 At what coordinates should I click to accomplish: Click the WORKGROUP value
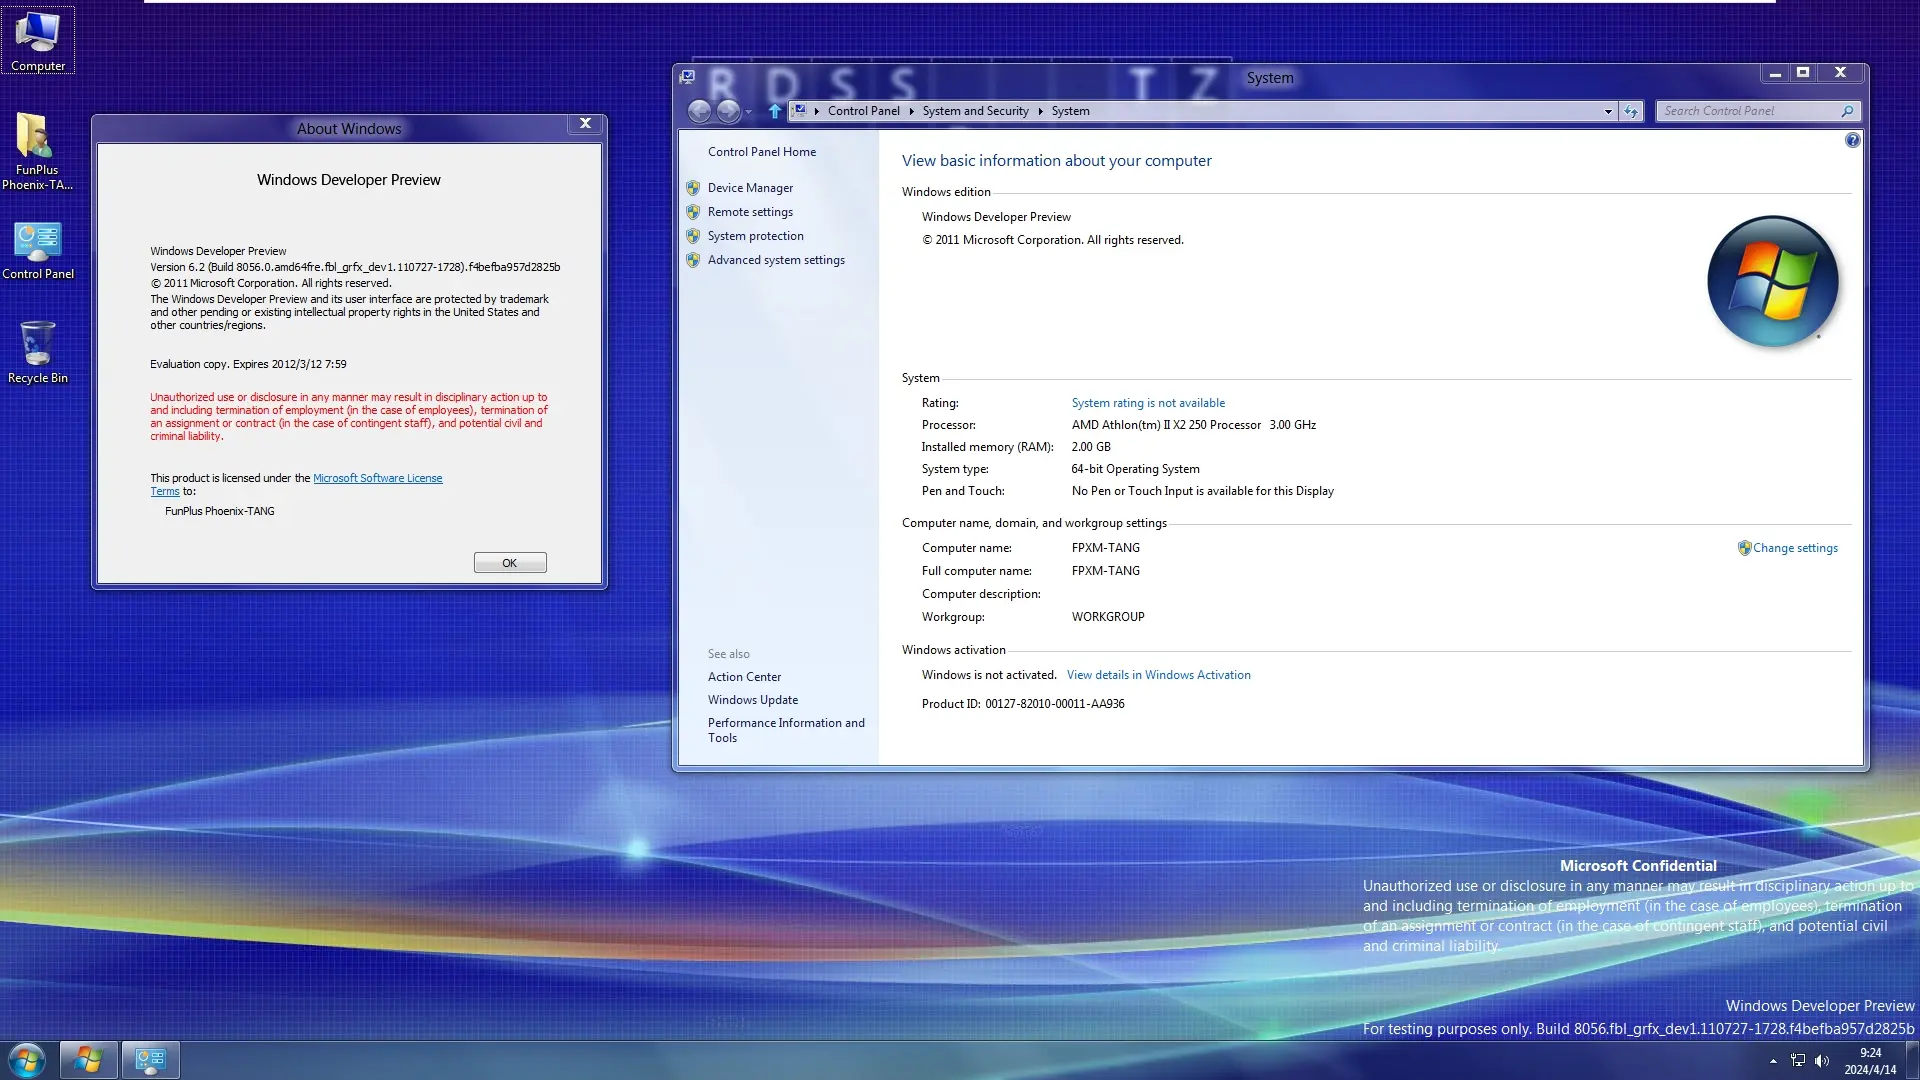coord(1108,617)
